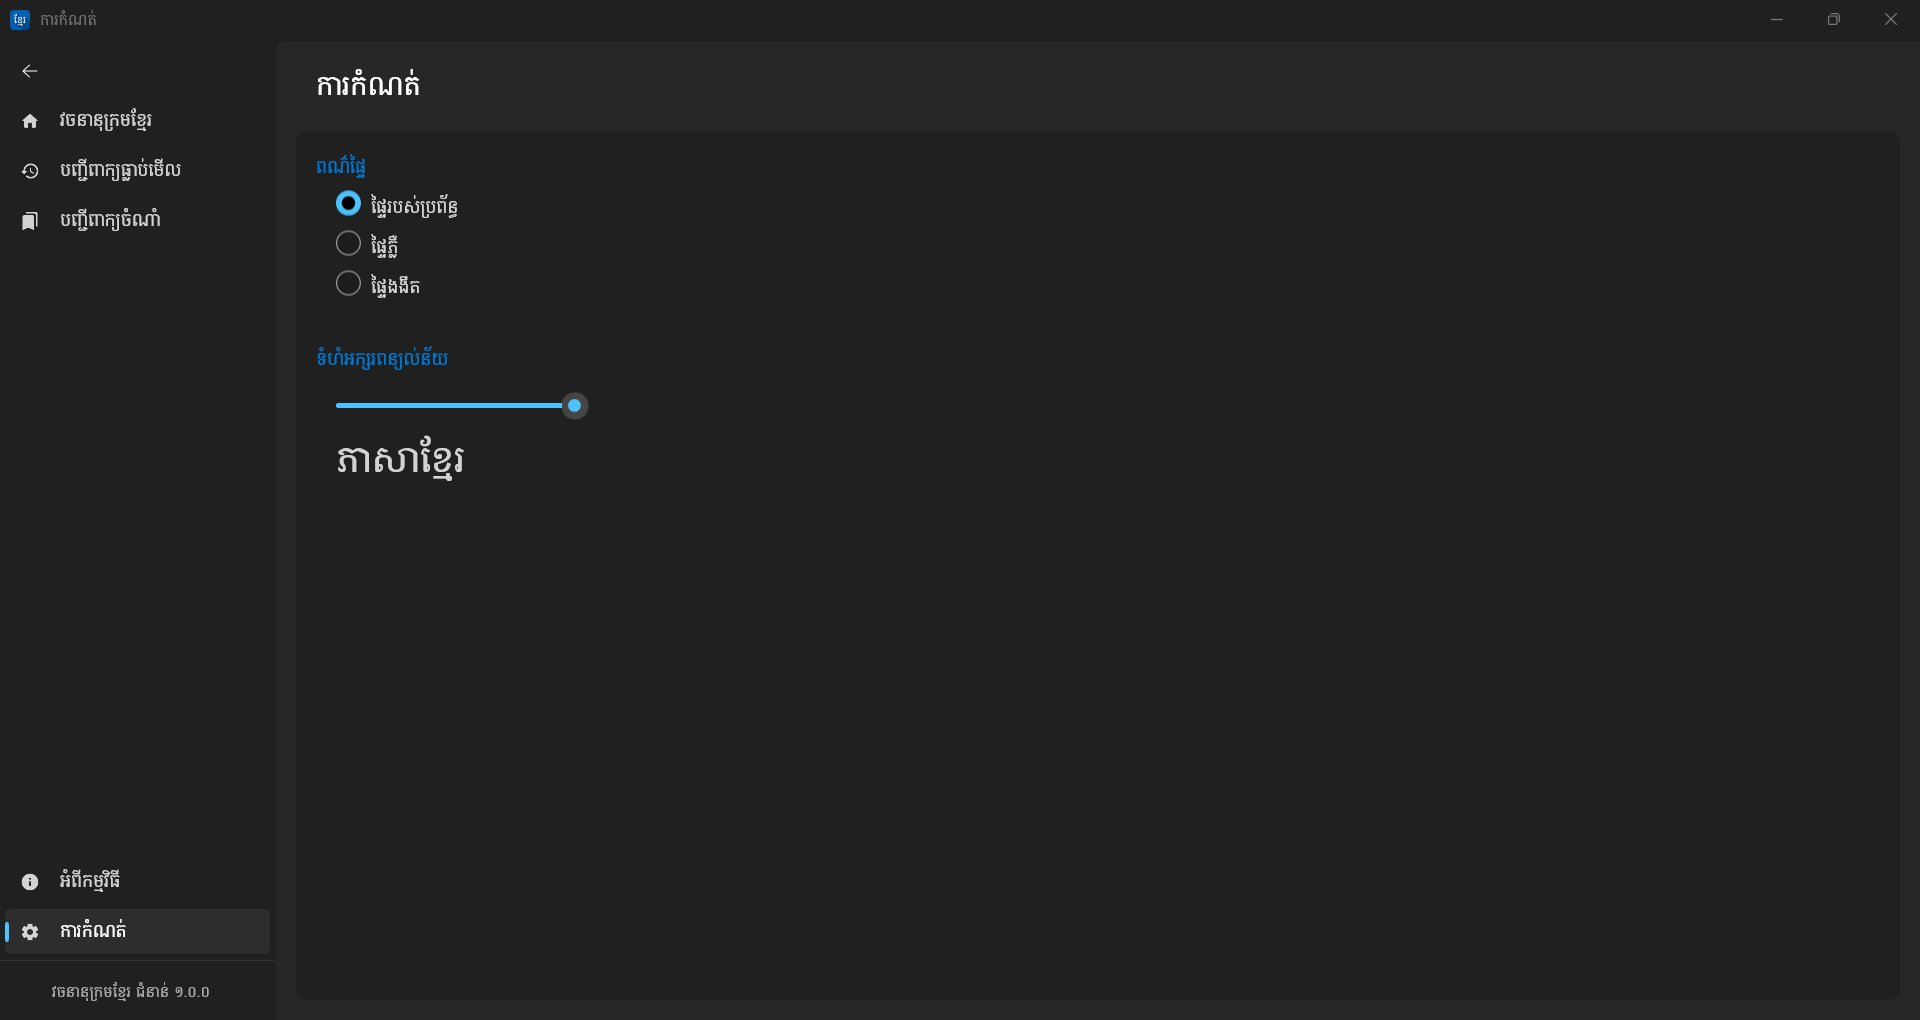Select the ផ្ទៃភ្លឺ theme option
1920x1020 pixels.
tap(348, 244)
